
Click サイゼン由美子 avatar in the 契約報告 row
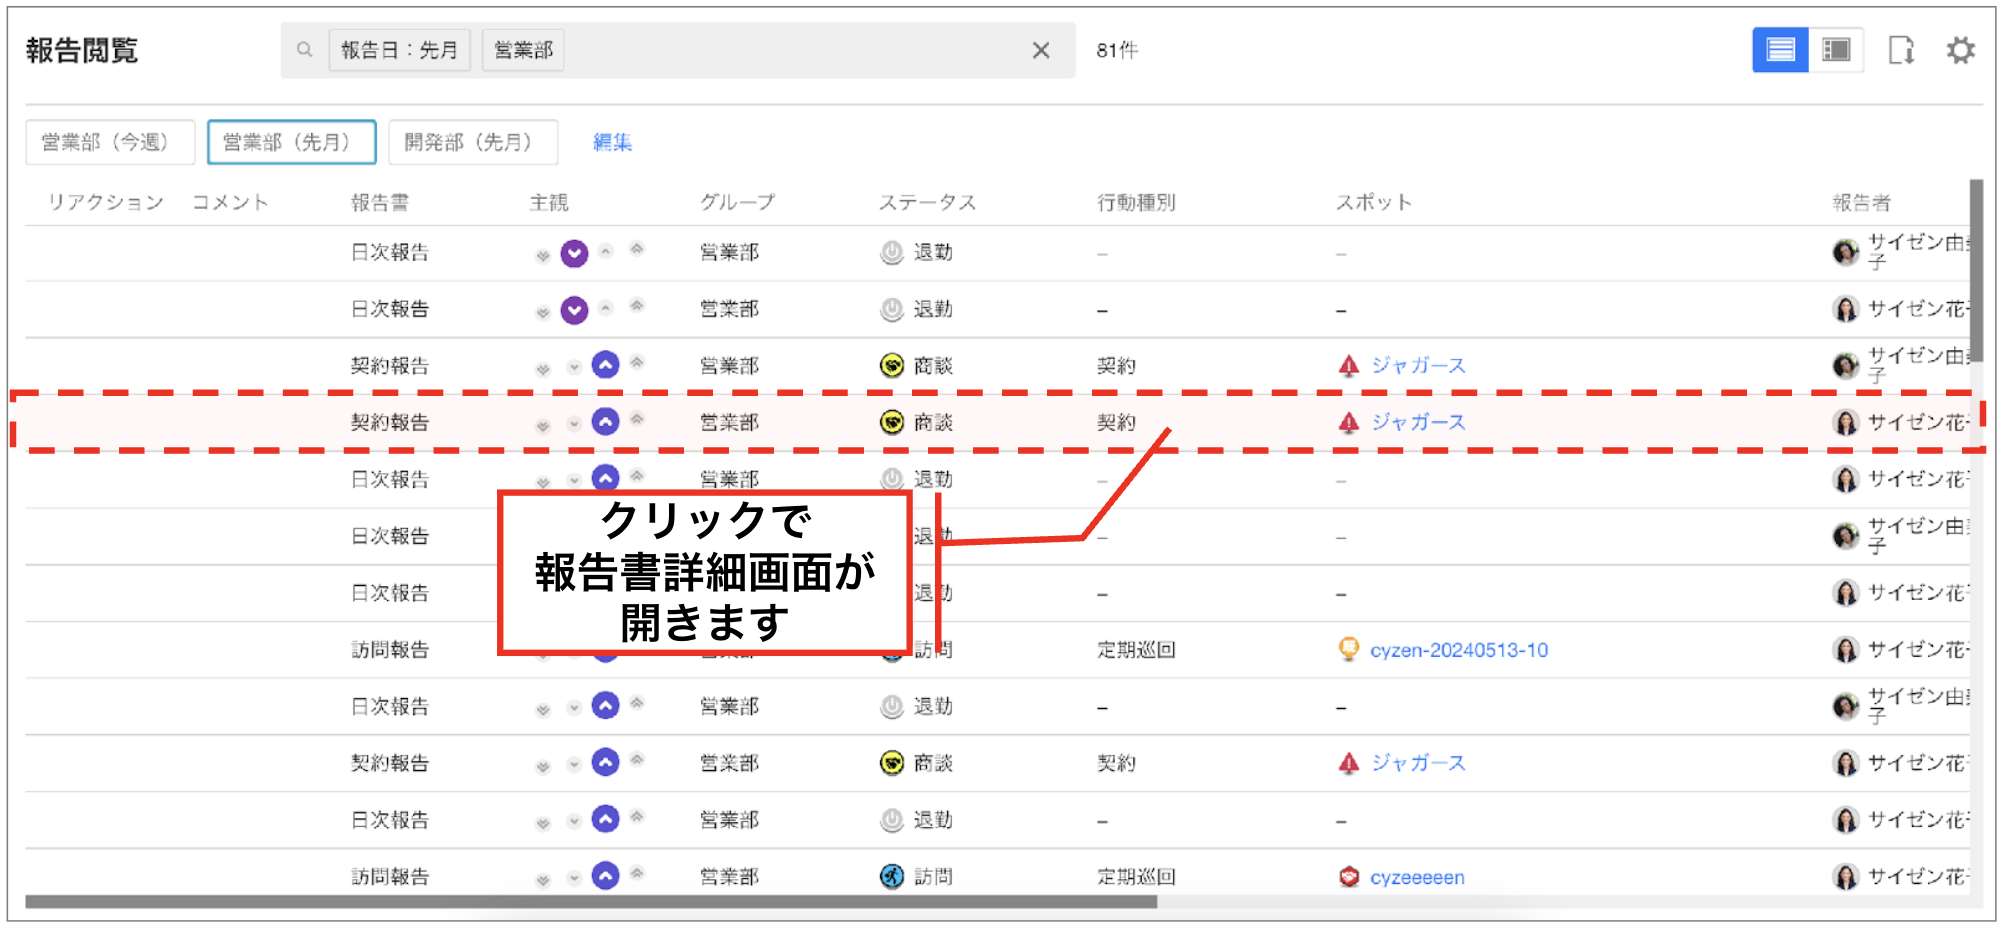click(1846, 366)
